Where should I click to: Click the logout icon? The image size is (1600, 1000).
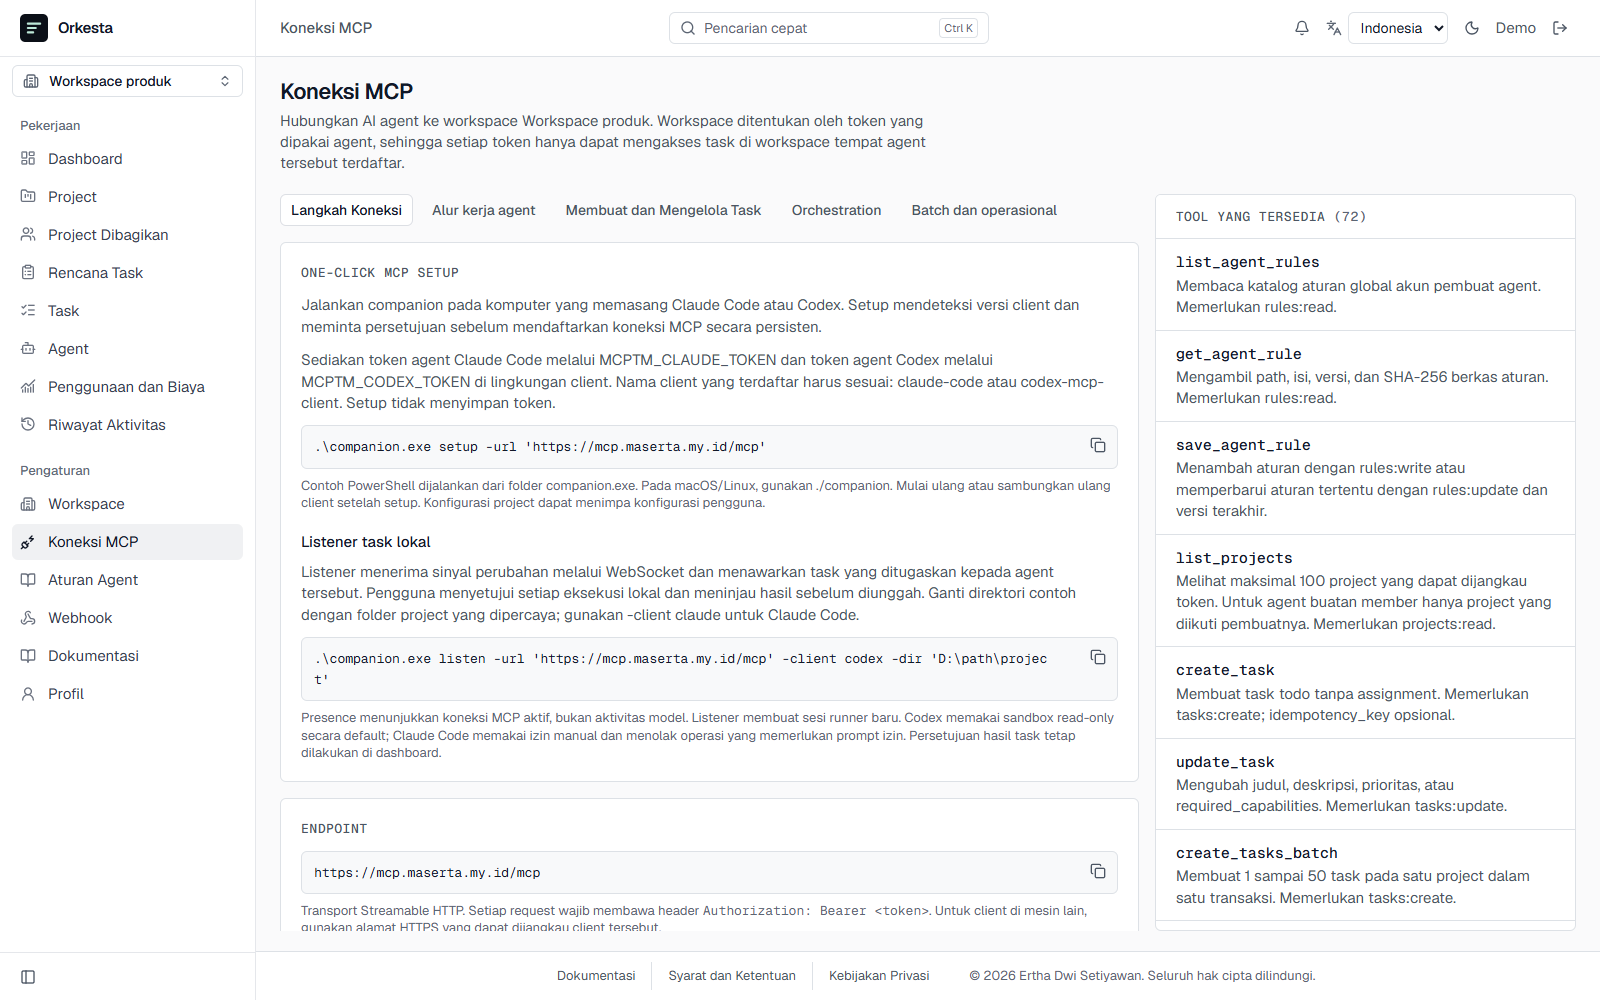(1560, 28)
